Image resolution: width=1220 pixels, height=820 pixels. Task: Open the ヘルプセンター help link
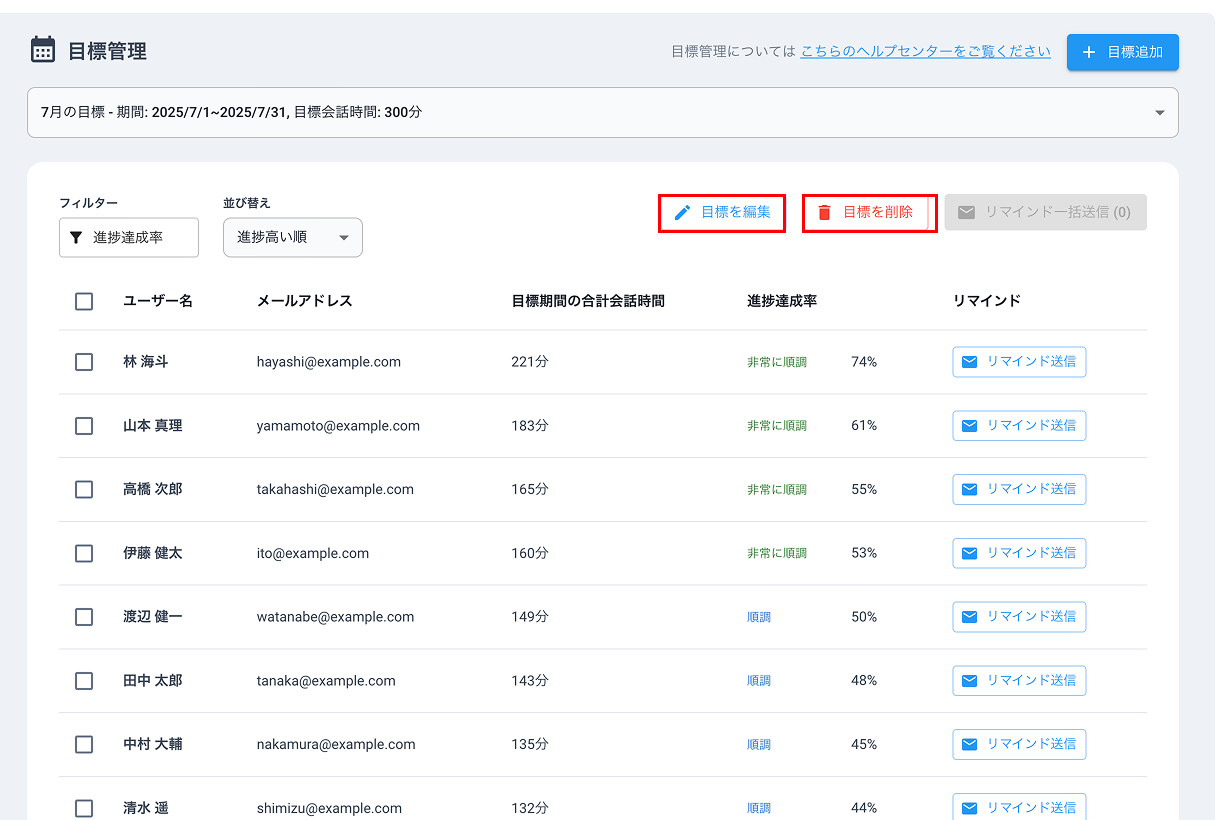point(925,51)
